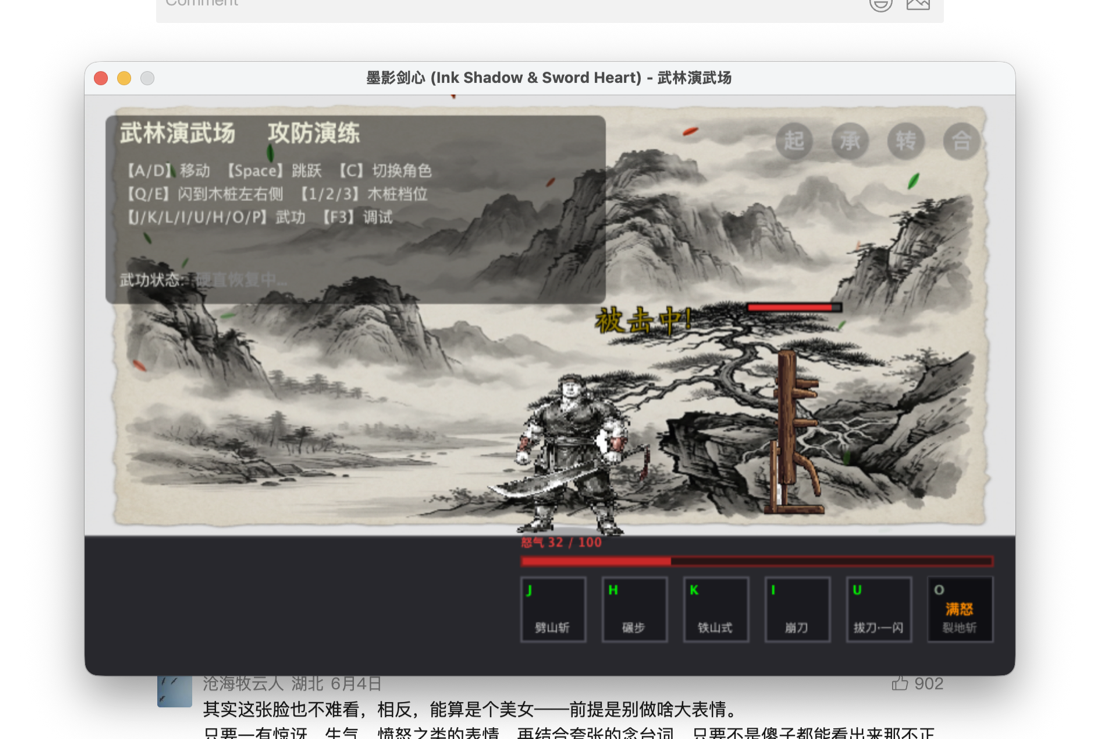Click the 武功状态 status line
The width and height of the screenshot is (1100, 739).
pyautogui.click(x=203, y=280)
